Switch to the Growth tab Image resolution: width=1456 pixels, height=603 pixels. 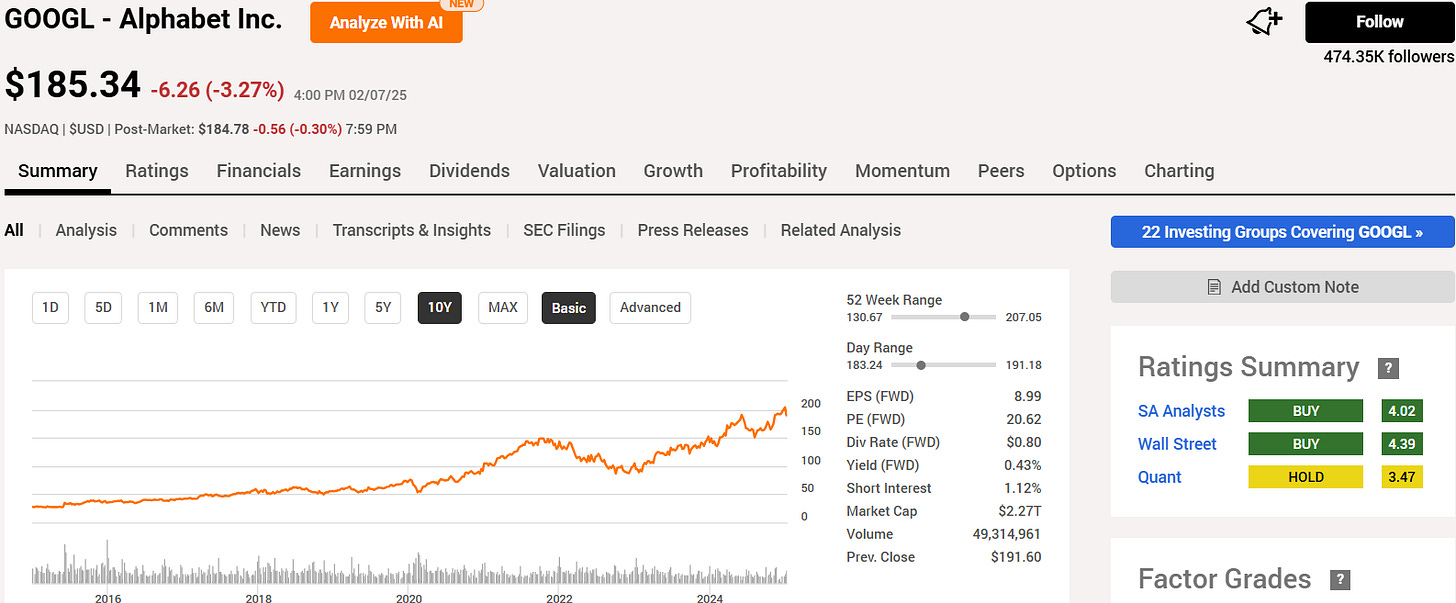(673, 171)
